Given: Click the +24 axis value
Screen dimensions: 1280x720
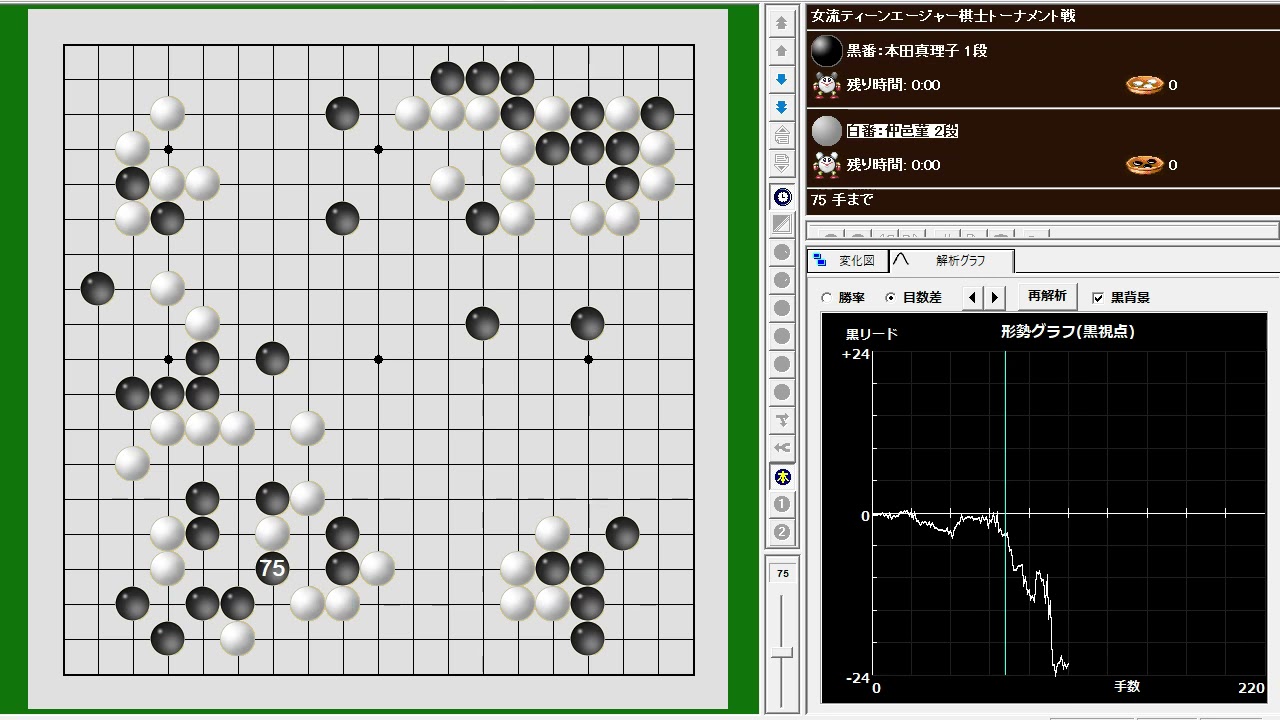Looking at the screenshot, I should (x=856, y=354).
